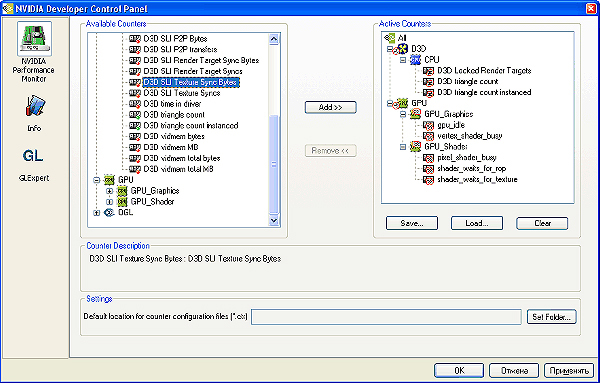Image resolution: width=600 pixels, height=383 pixels.
Task: Select D3D triangle count instanced in Available list
Action: (x=191, y=125)
